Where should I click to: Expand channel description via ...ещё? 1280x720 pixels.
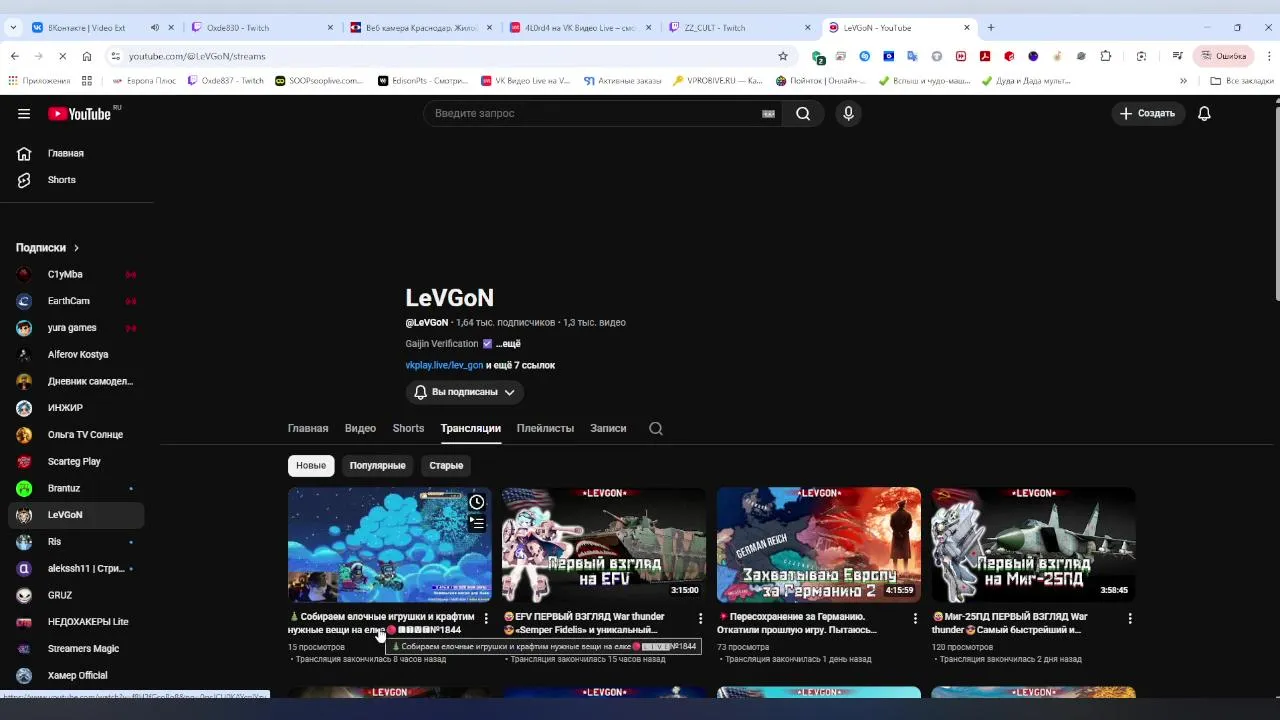(x=508, y=344)
